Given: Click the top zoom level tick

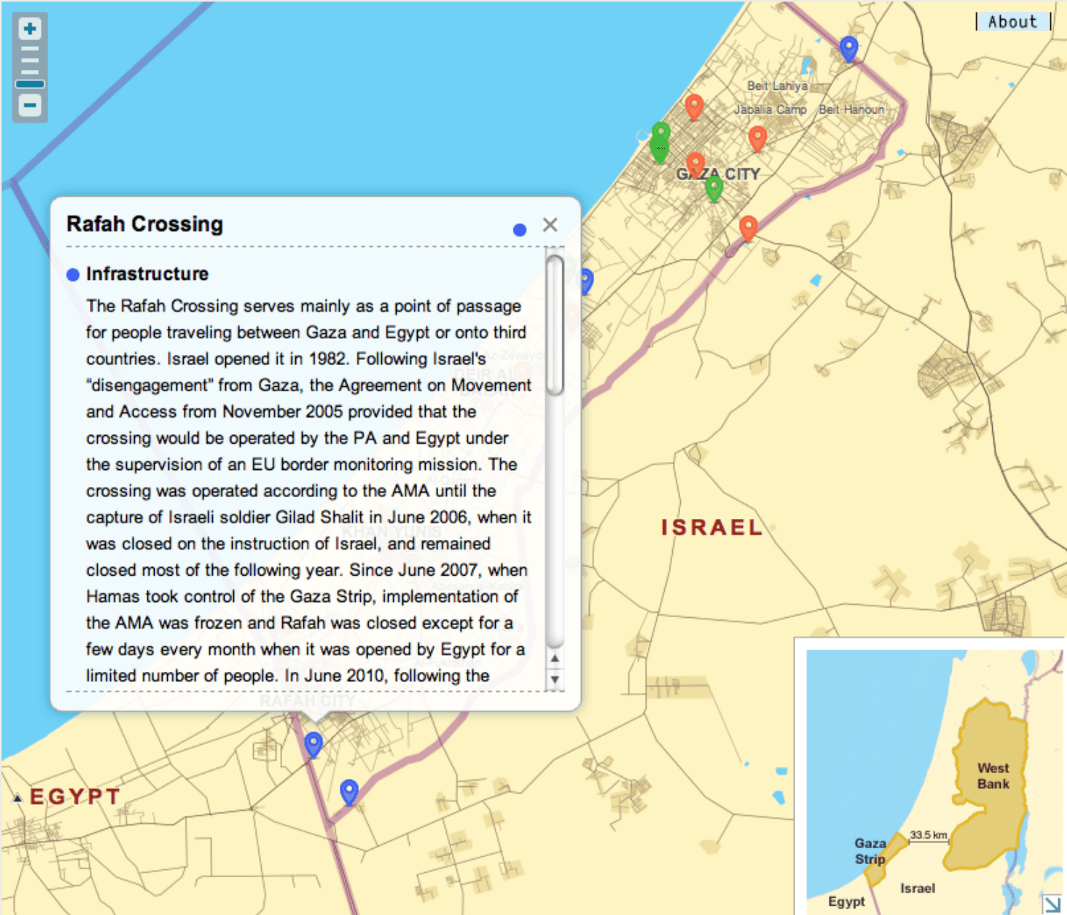Looking at the screenshot, I should click(30, 49).
